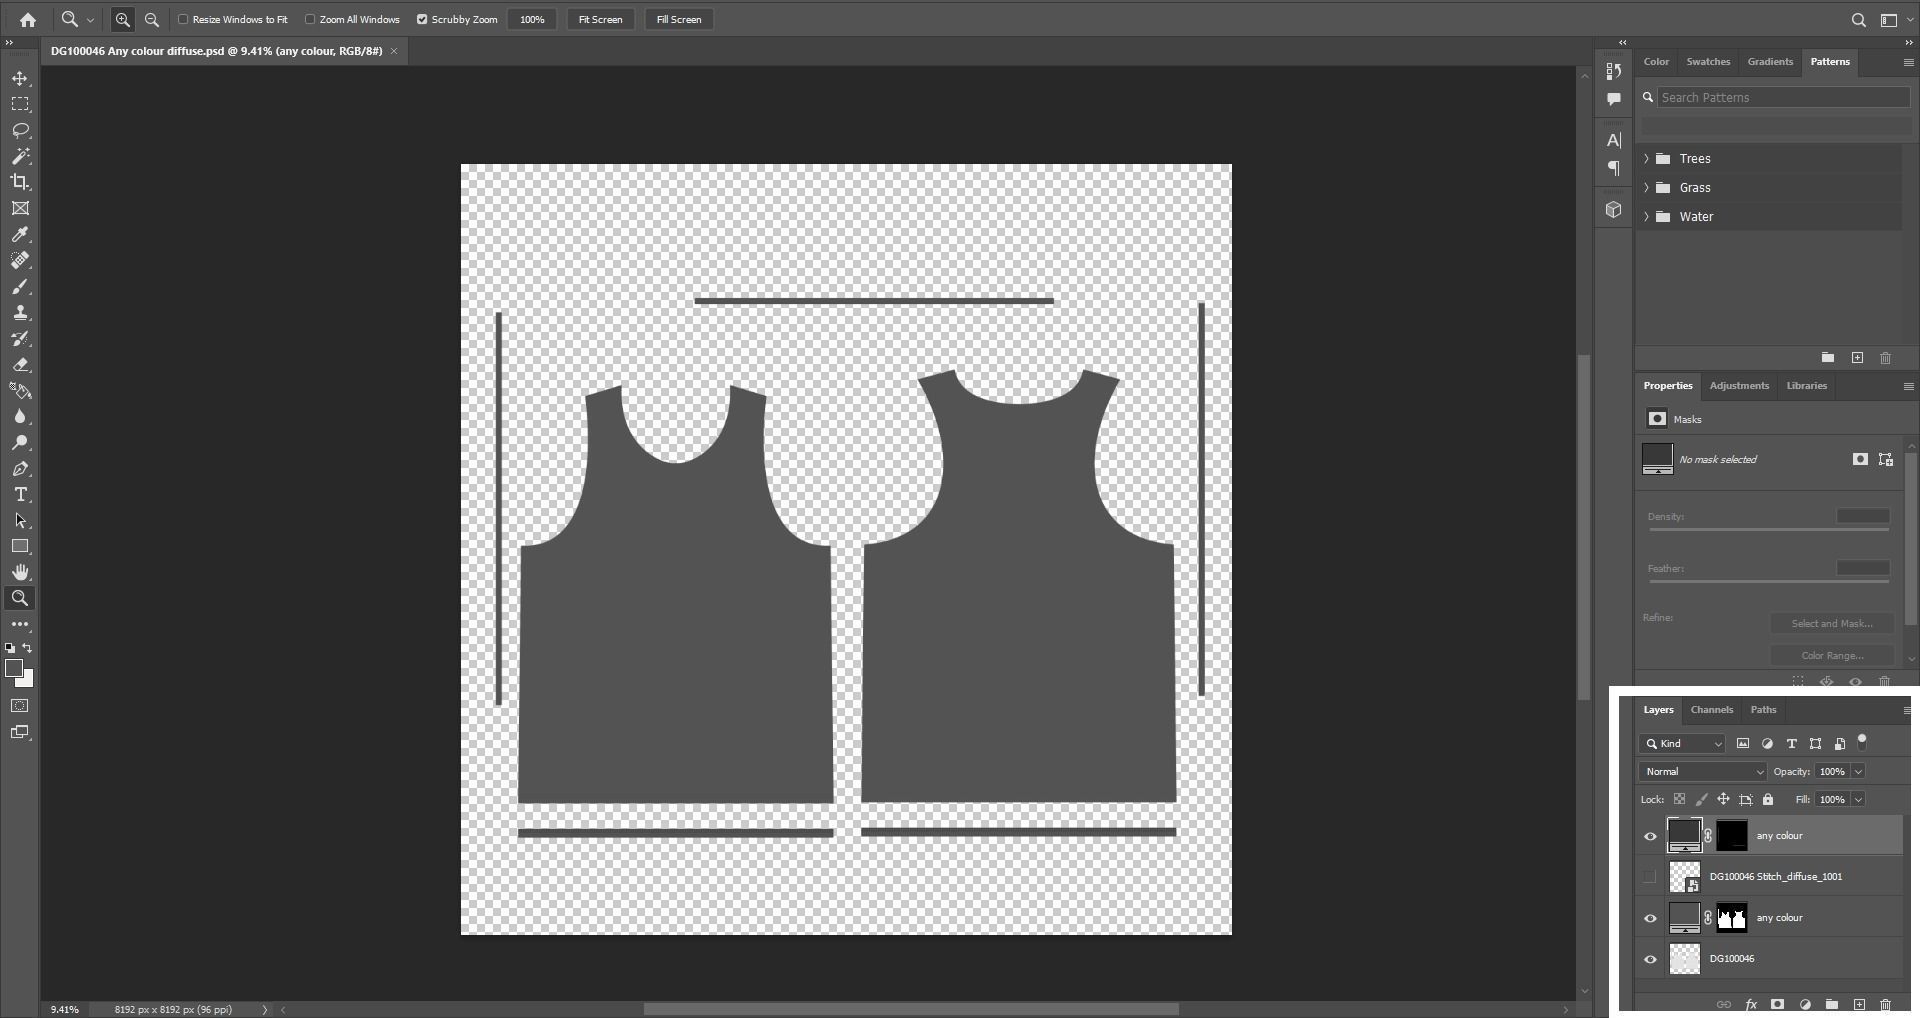Screen dimensions: 1920x1018
Task: Select the Hand tool
Action: click(x=20, y=573)
